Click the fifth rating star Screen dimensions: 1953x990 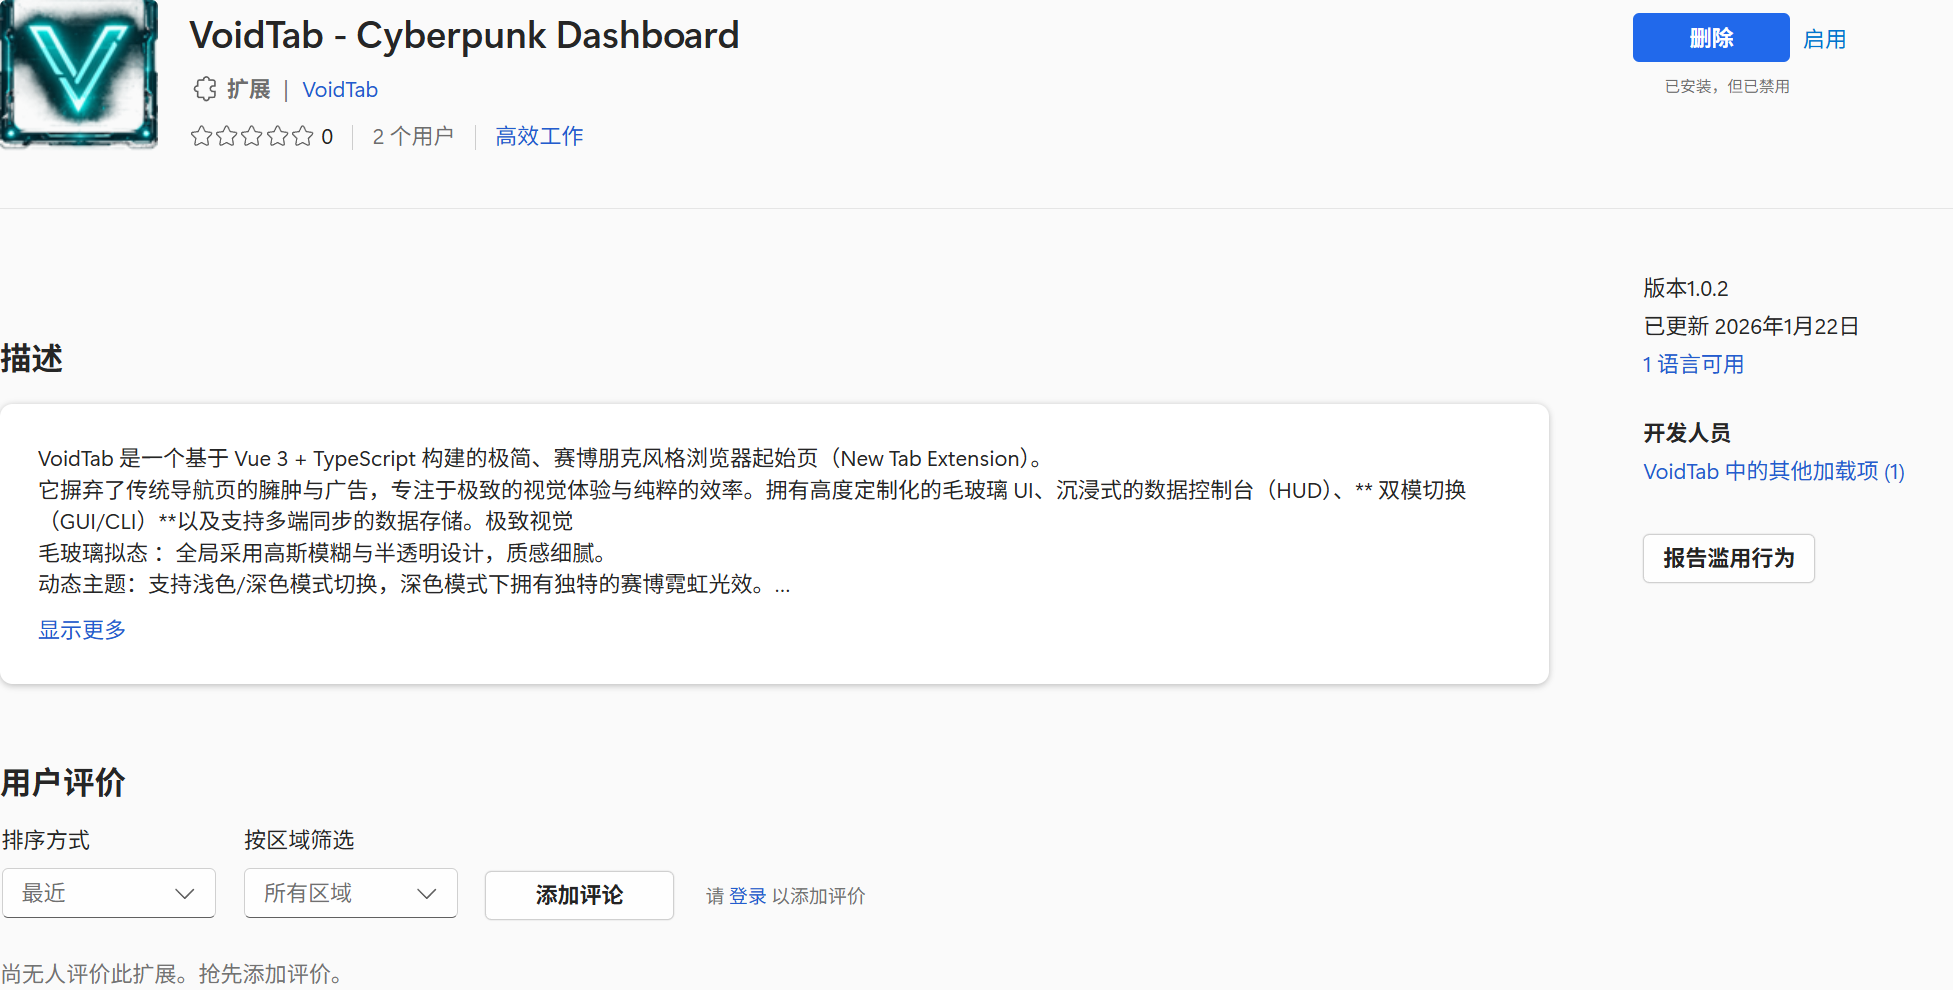pos(303,136)
